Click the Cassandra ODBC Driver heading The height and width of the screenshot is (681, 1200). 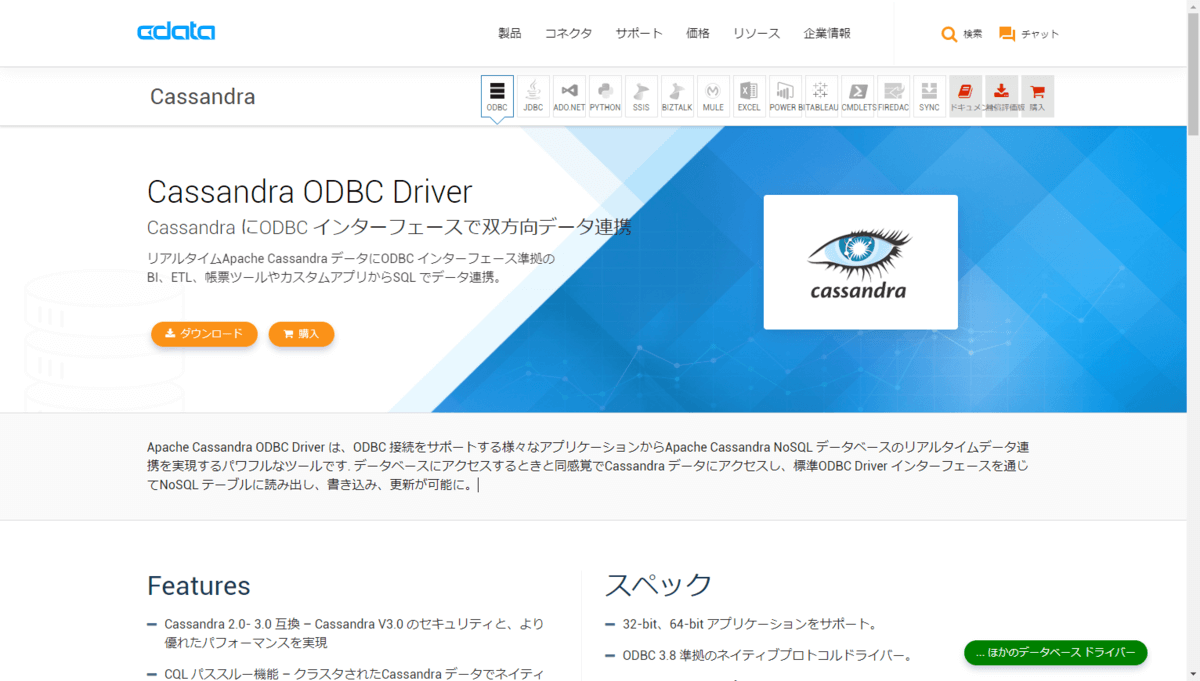click(x=309, y=191)
